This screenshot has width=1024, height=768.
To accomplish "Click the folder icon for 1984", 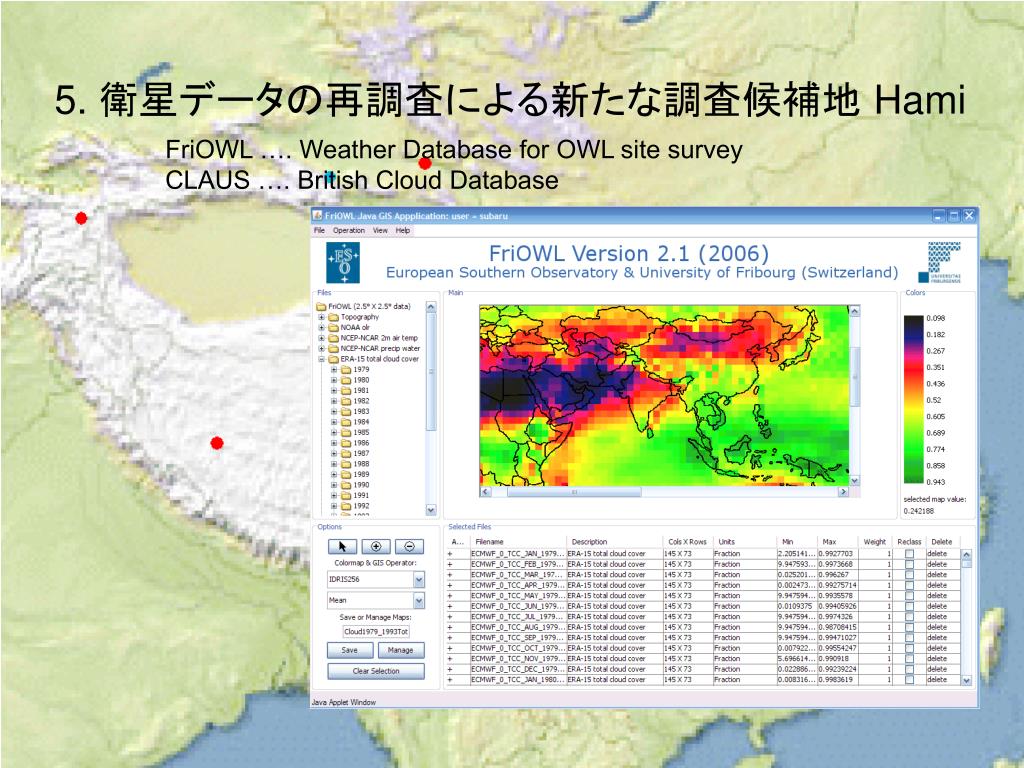I will click(x=346, y=422).
